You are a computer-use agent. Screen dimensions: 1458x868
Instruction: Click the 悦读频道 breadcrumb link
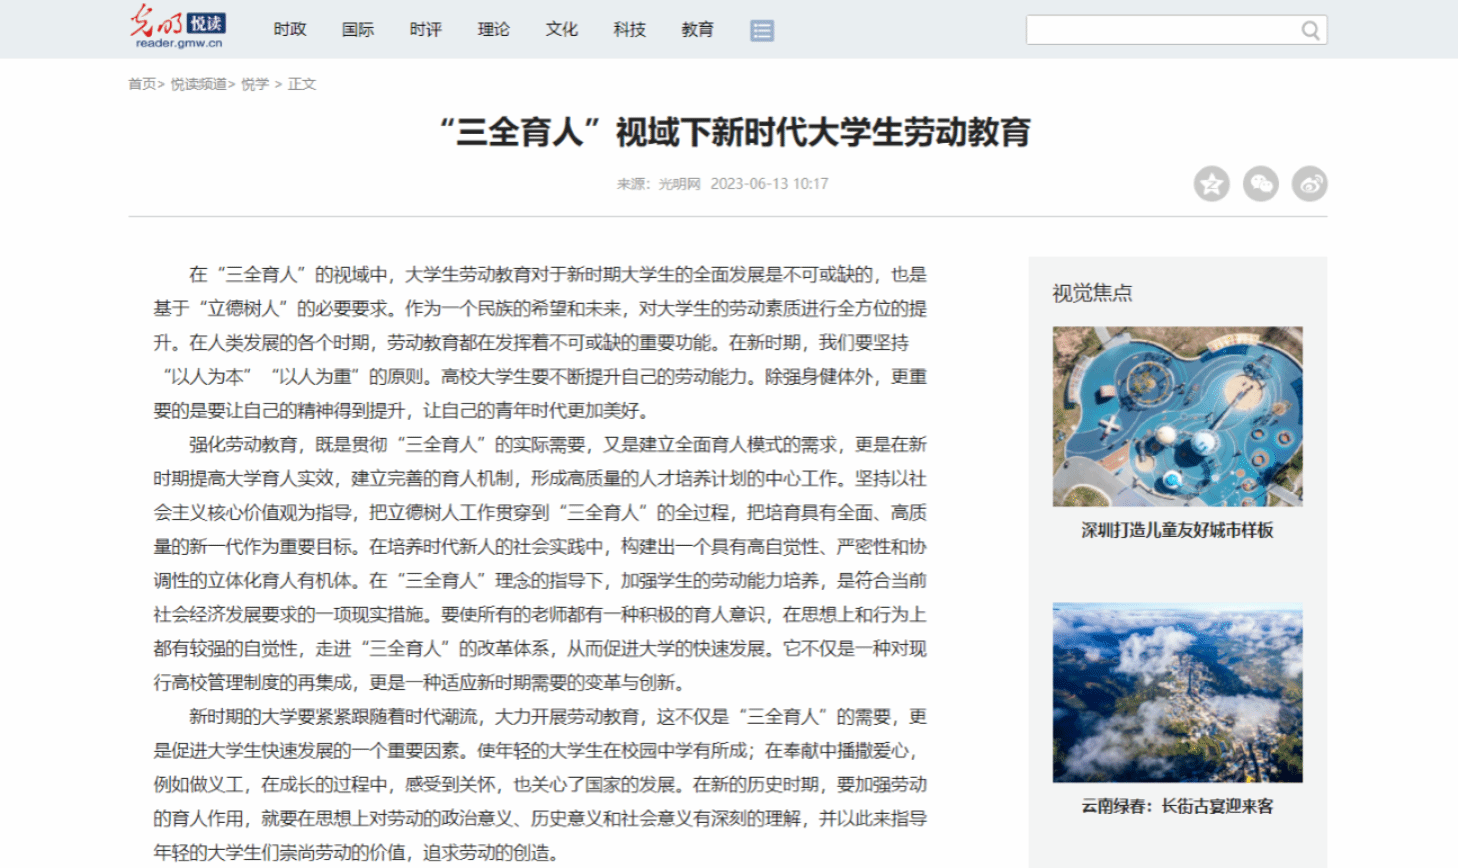point(199,84)
